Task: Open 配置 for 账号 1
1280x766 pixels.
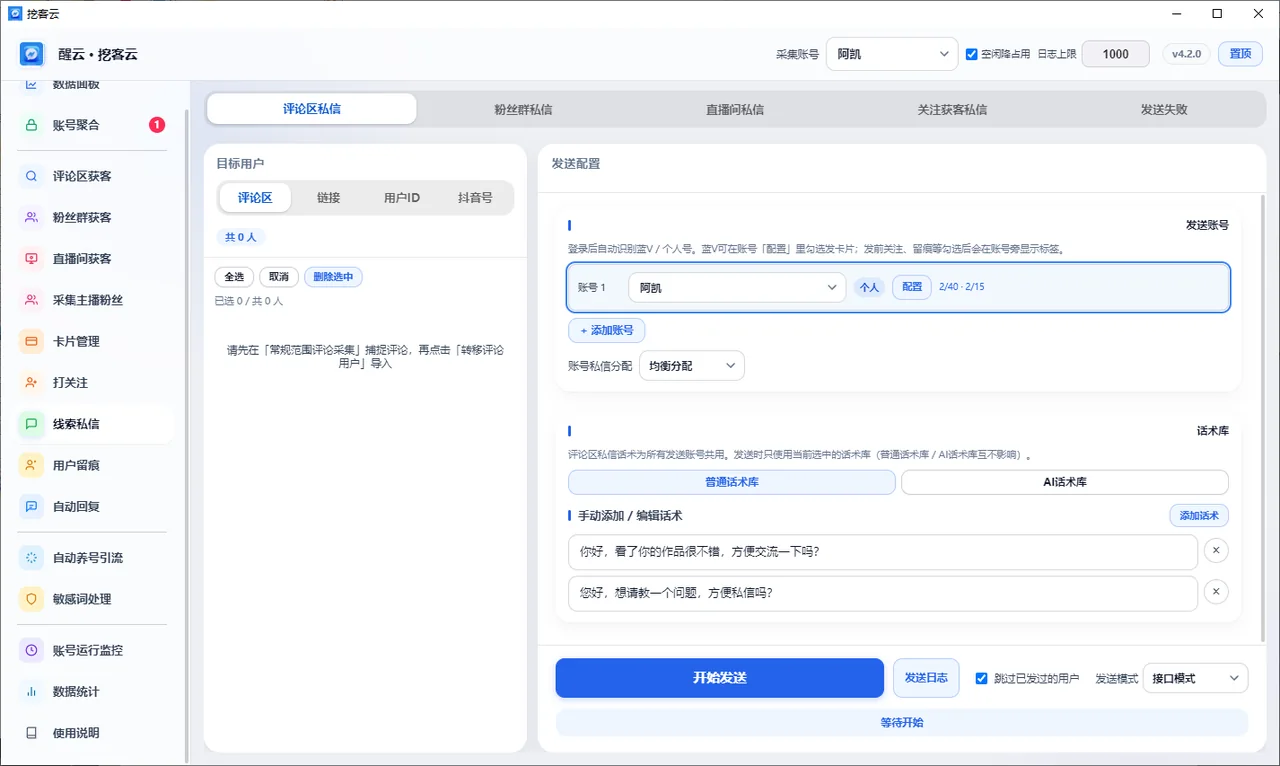Action: pos(912,287)
